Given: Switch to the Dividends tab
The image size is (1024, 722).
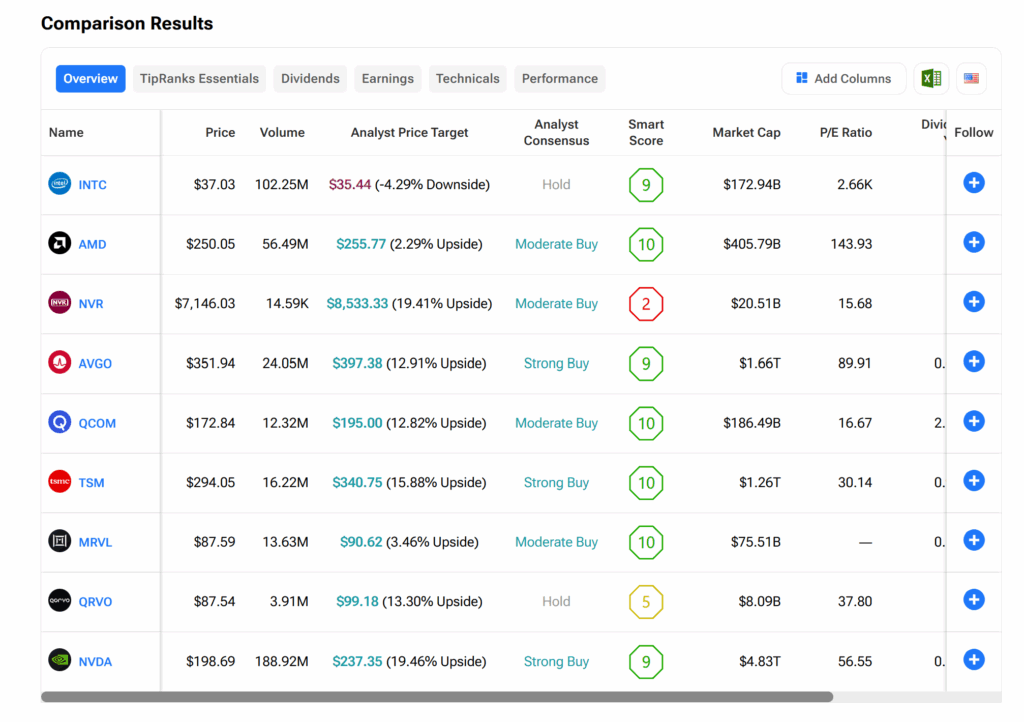Looking at the screenshot, I should tap(310, 79).
